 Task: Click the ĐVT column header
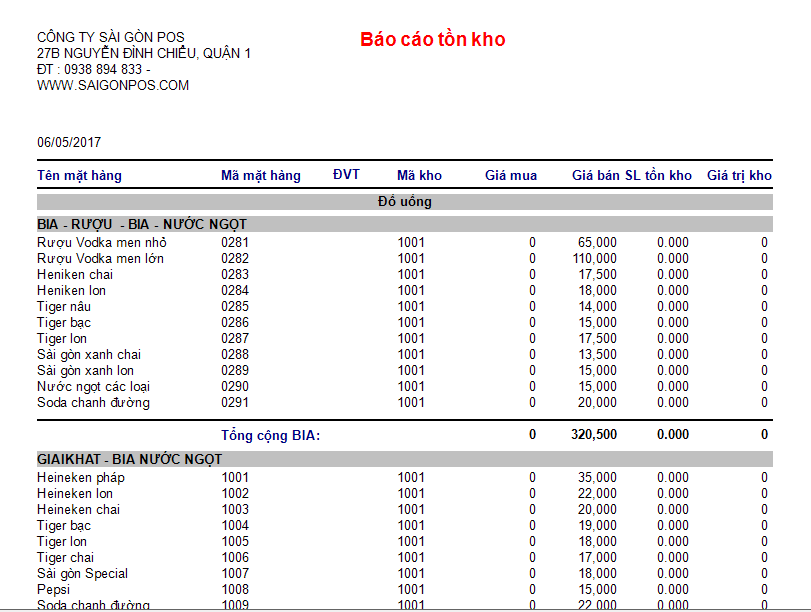(x=346, y=174)
